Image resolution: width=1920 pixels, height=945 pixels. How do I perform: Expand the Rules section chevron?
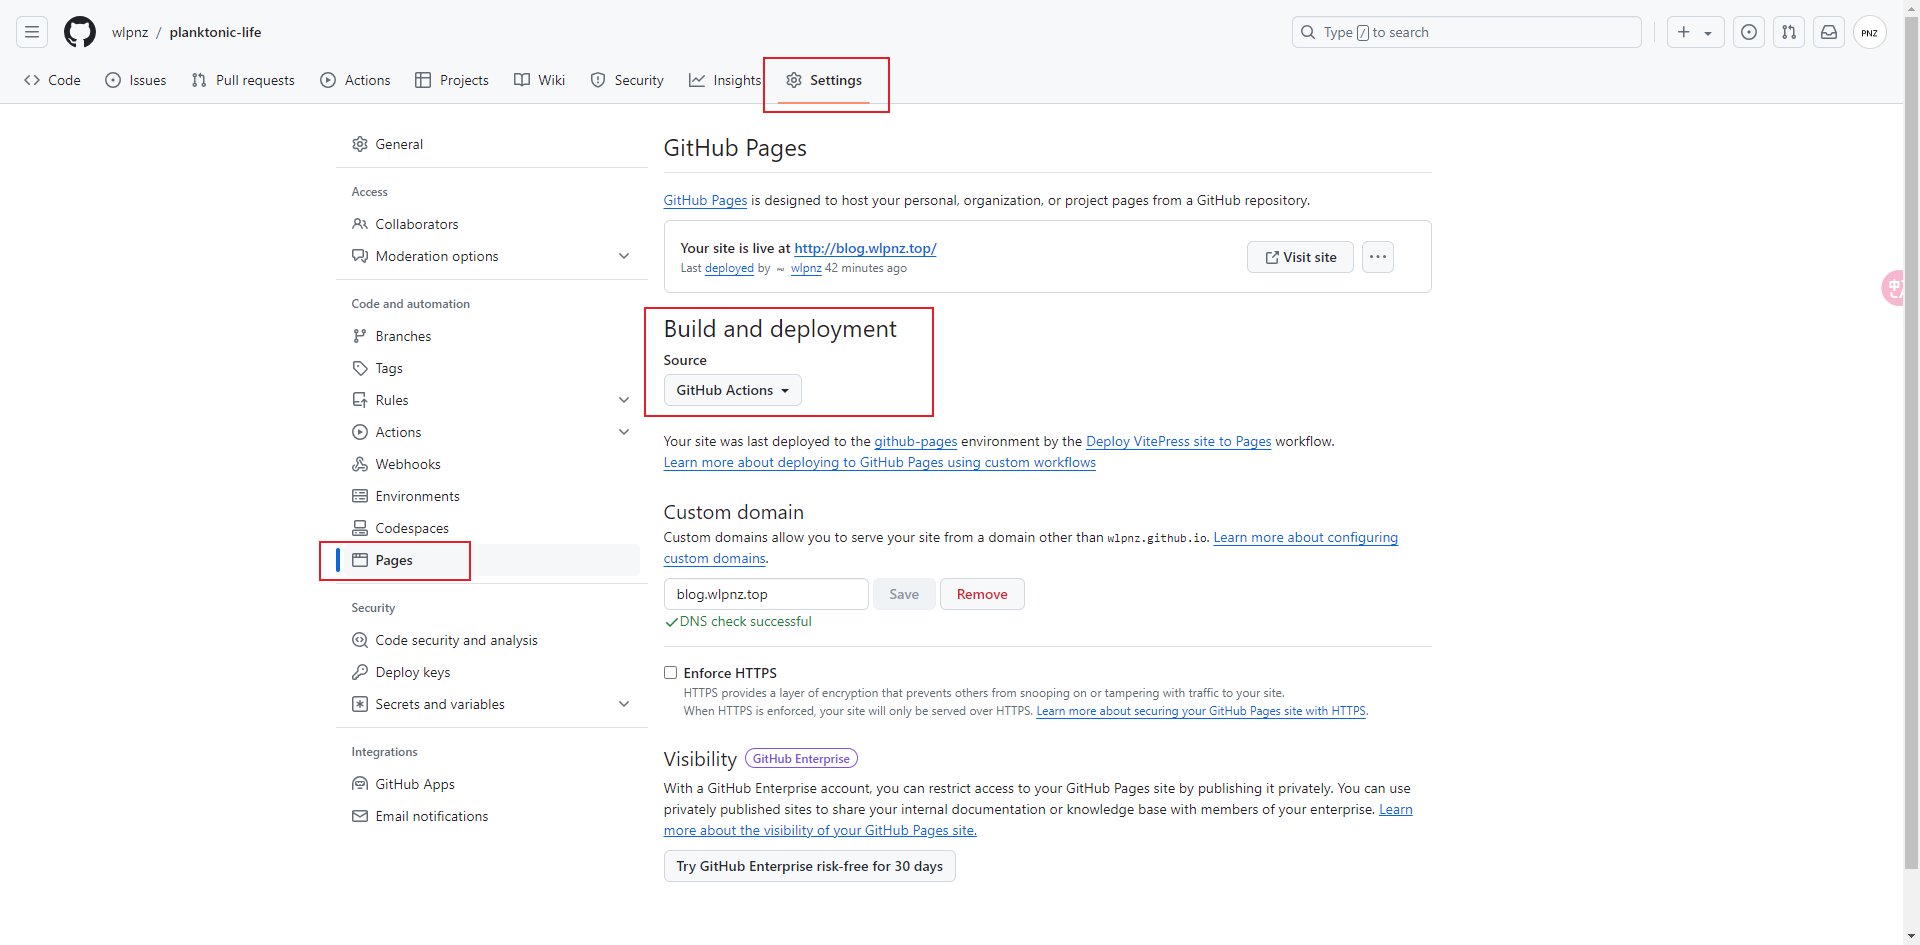tap(624, 400)
